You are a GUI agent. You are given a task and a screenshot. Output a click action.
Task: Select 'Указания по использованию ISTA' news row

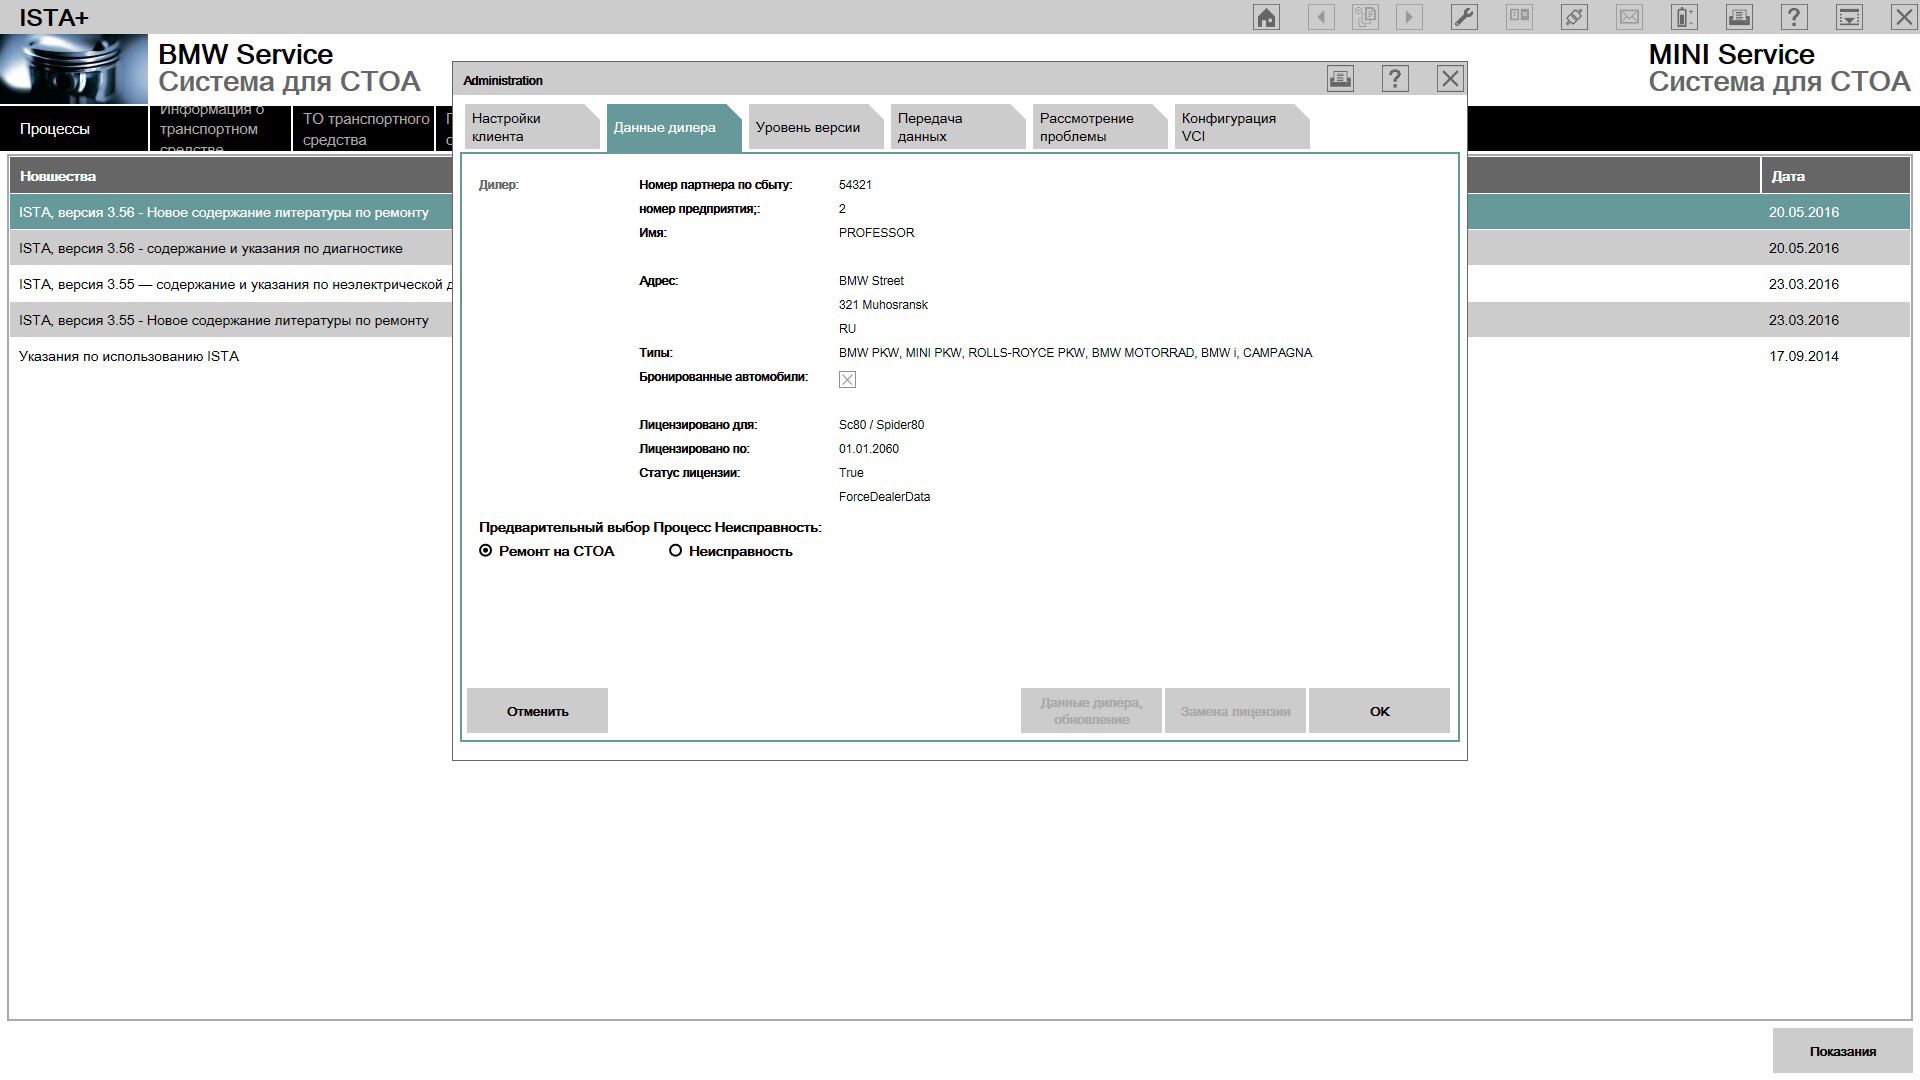[129, 356]
